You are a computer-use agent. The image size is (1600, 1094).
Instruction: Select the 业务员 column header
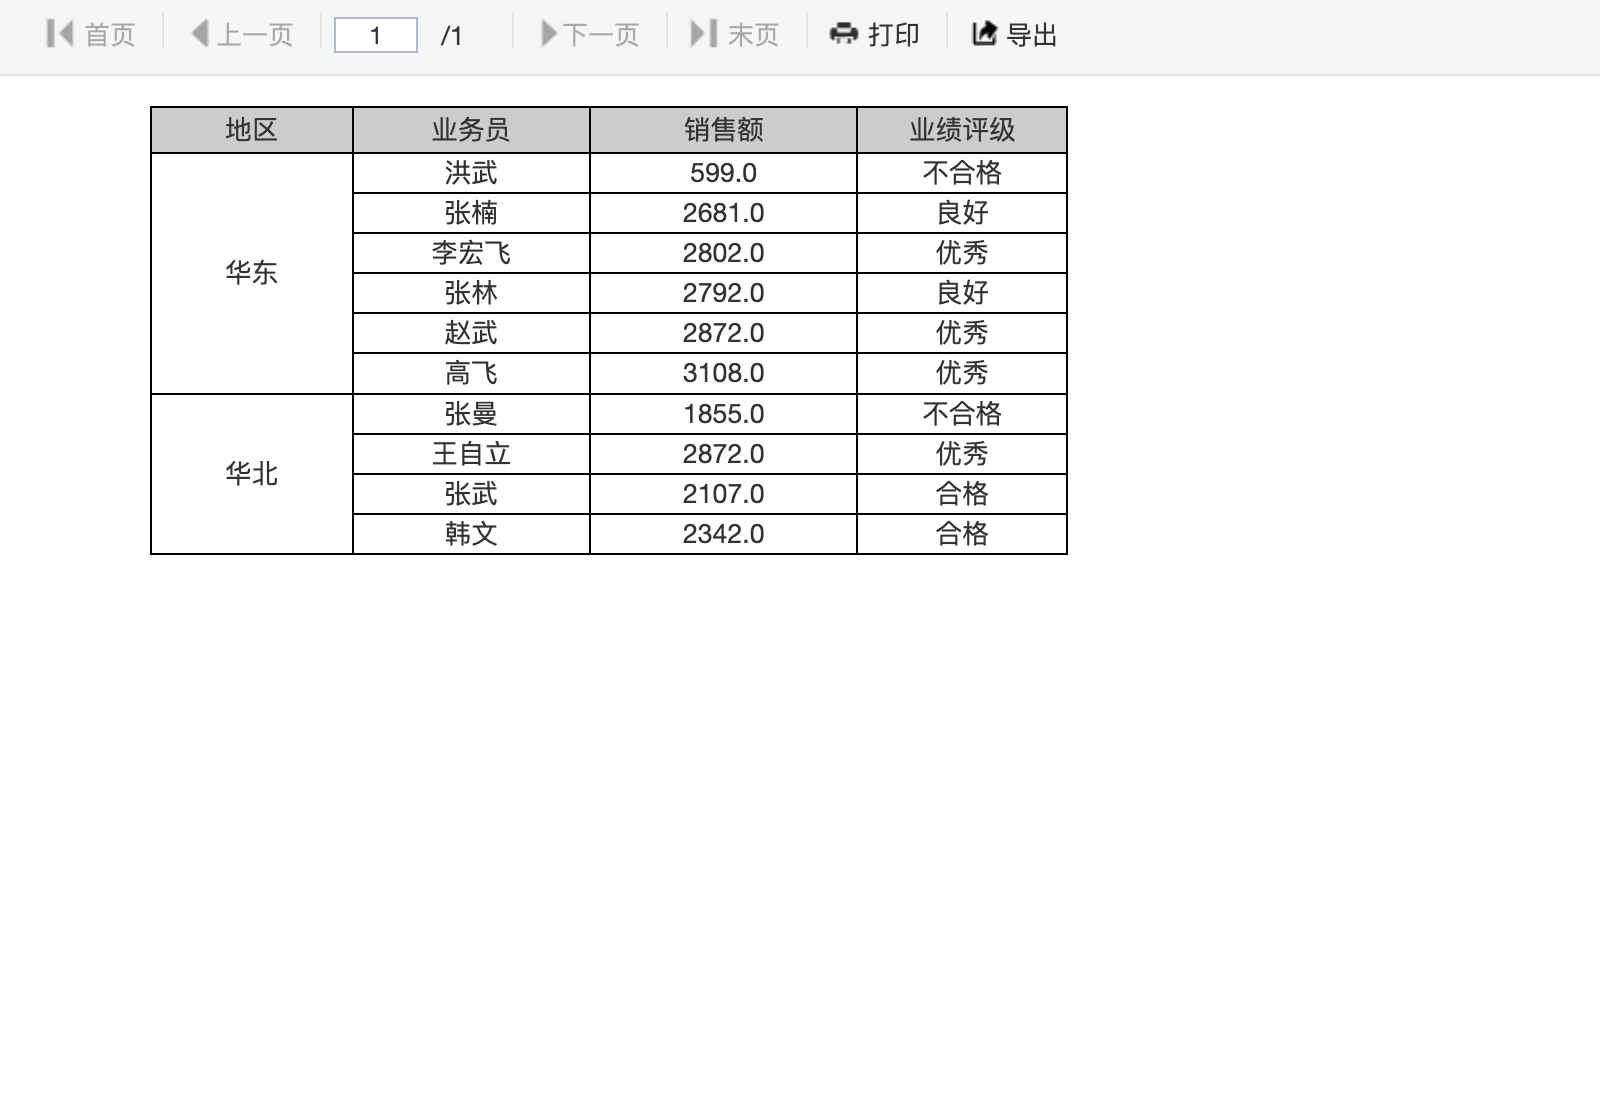pyautogui.click(x=471, y=130)
